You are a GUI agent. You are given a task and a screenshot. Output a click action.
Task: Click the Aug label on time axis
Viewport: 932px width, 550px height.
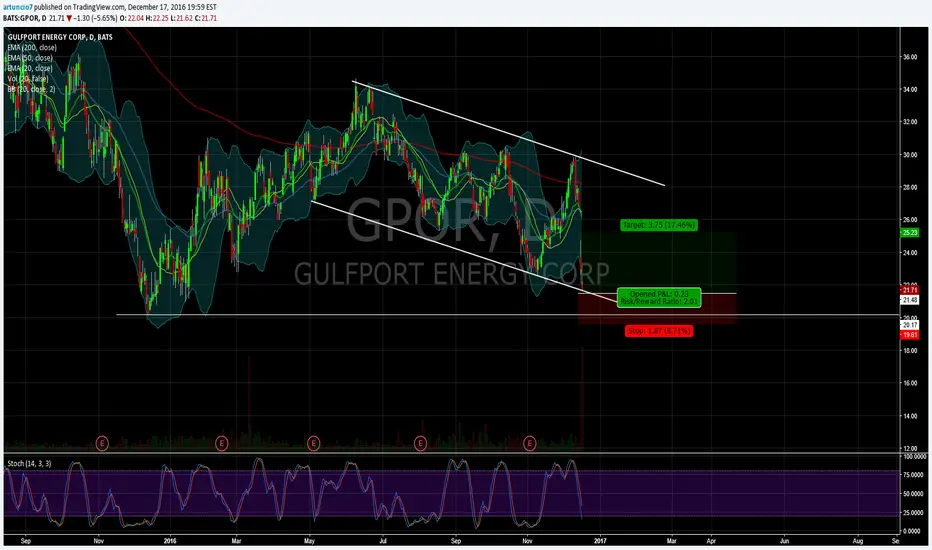pyautogui.click(x=858, y=541)
